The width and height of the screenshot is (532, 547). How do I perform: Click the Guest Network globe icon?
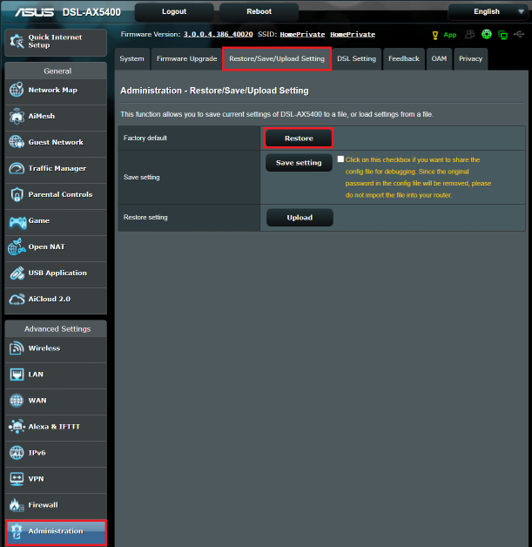coord(16,142)
